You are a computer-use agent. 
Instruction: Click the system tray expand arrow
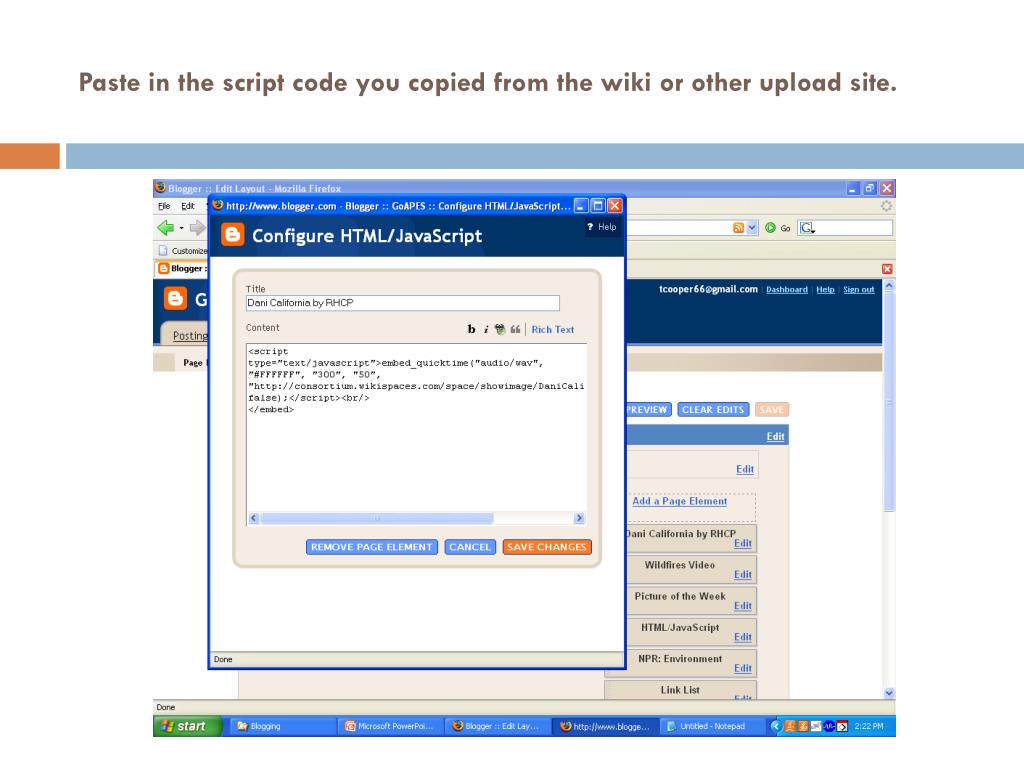click(775, 726)
